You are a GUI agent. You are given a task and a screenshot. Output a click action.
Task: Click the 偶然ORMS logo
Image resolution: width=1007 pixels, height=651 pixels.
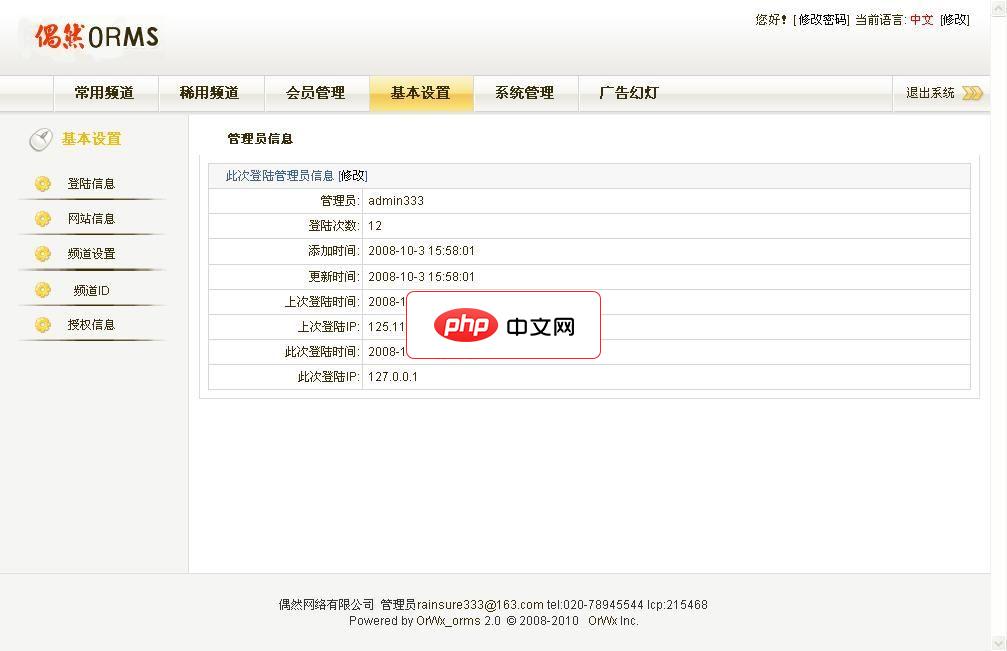(x=96, y=37)
